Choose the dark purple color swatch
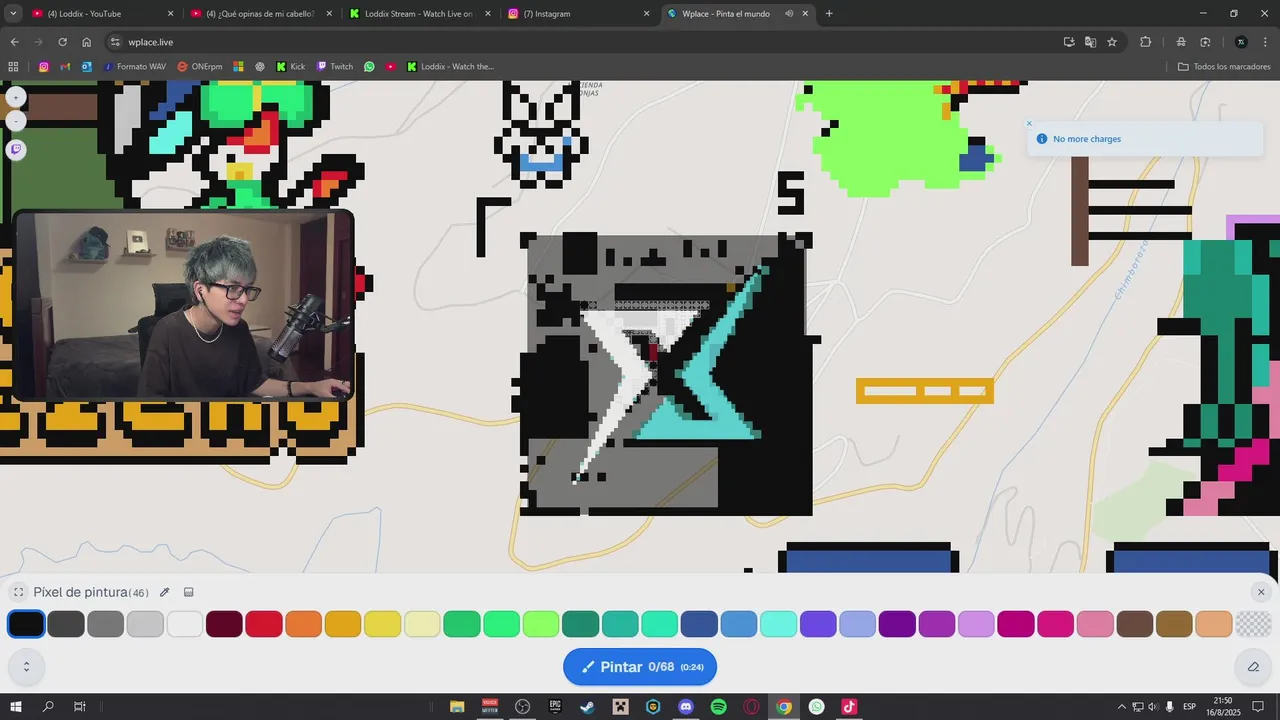This screenshot has width=1280, height=720. [x=897, y=624]
